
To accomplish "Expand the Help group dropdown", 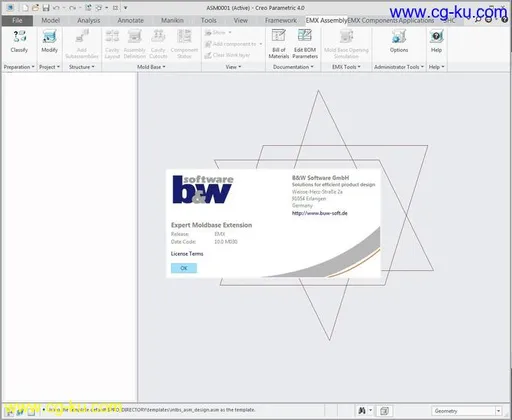I will [x=436, y=67].
